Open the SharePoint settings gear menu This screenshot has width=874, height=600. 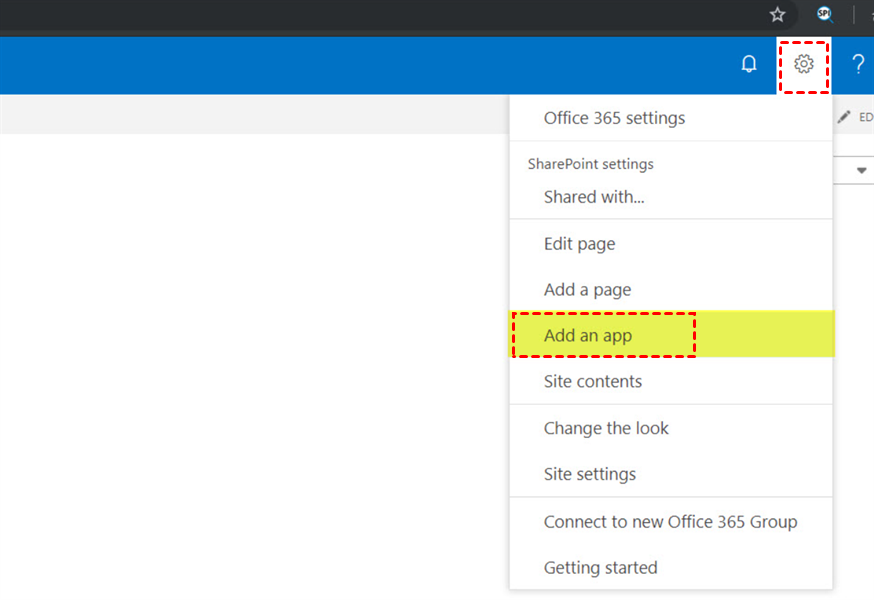tap(803, 65)
